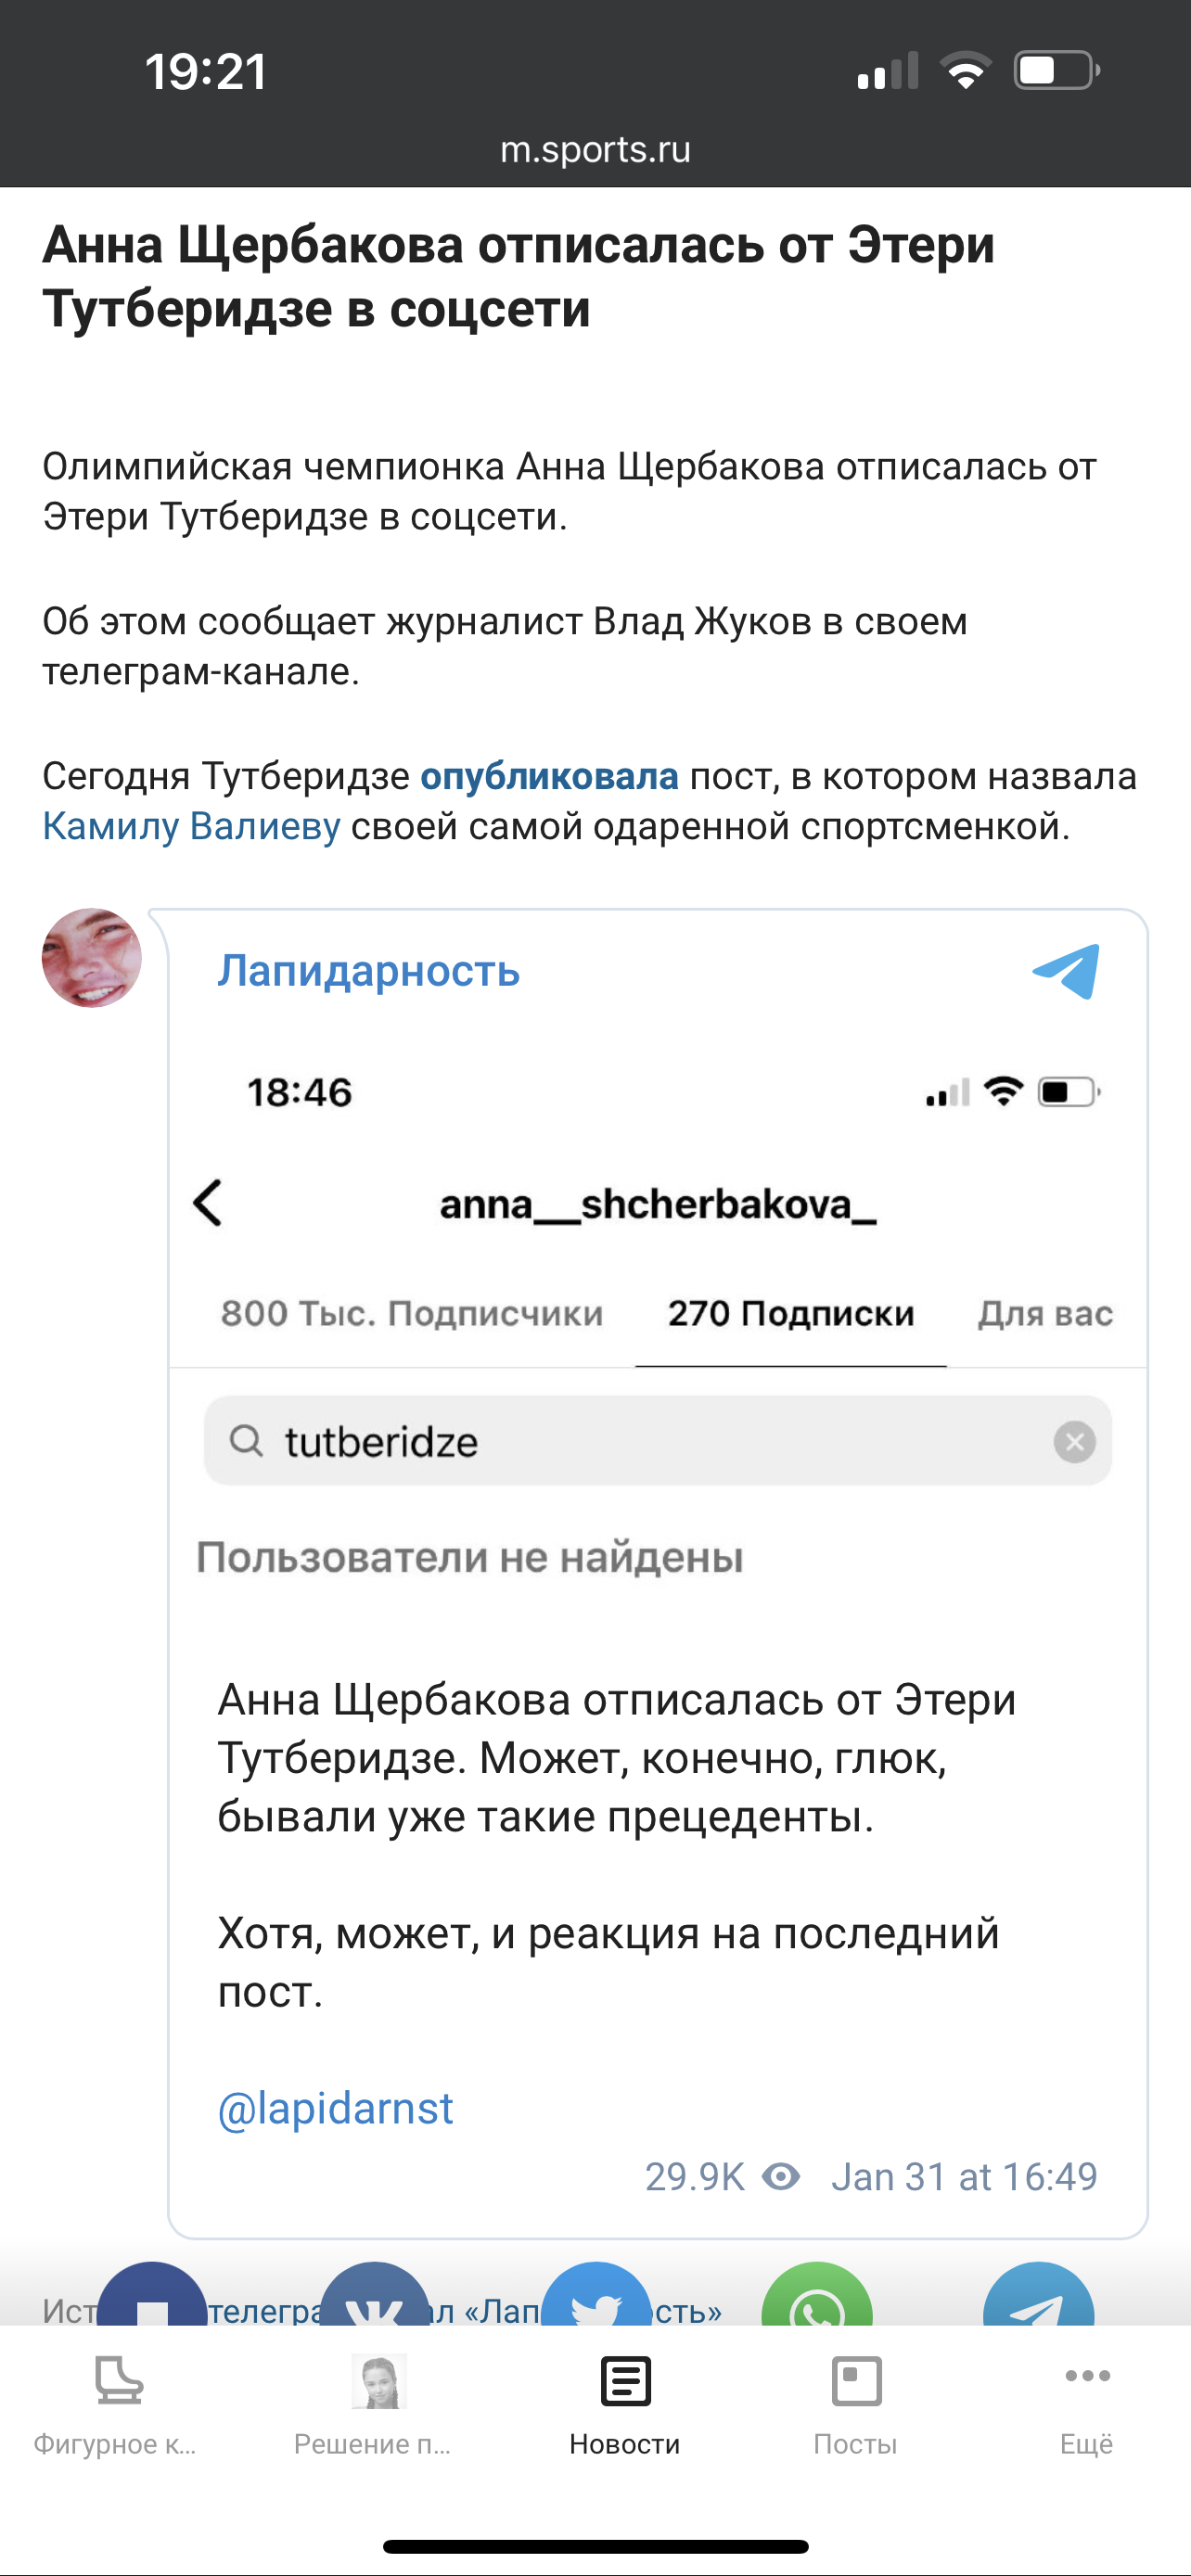Tap the @lapidarnst handle link
1191x2576 pixels.
point(335,2108)
